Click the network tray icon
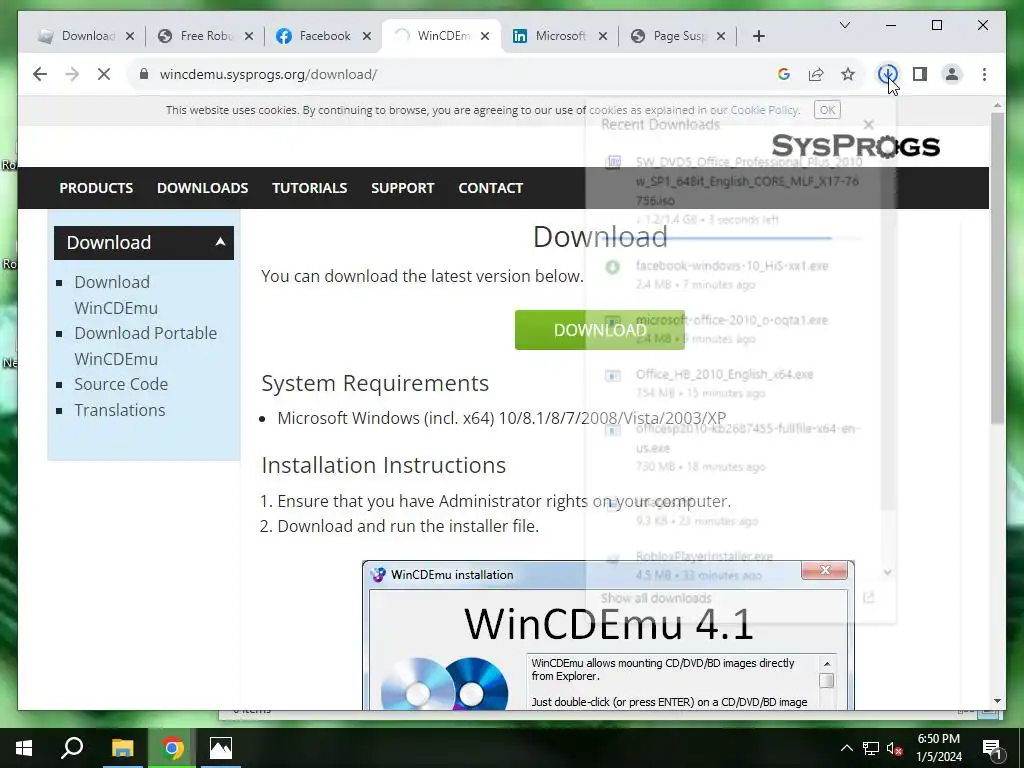 click(x=871, y=748)
